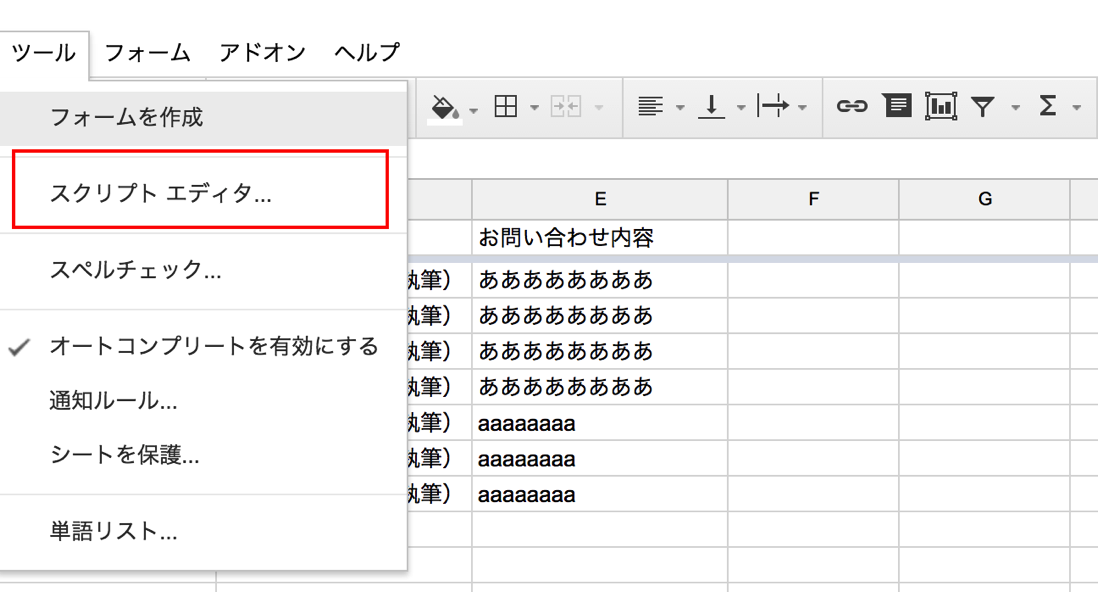Screen dimensions: 1098x592
Task: Open 通知ルール... menu item
Action: pos(203,401)
